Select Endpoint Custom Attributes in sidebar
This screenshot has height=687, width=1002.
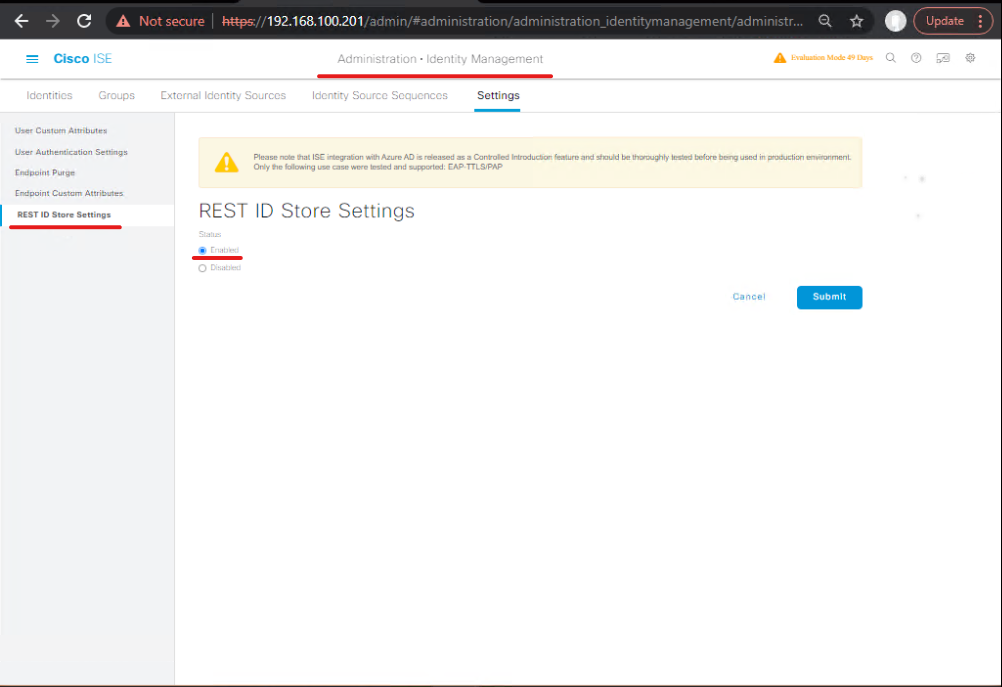click(69, 193)
